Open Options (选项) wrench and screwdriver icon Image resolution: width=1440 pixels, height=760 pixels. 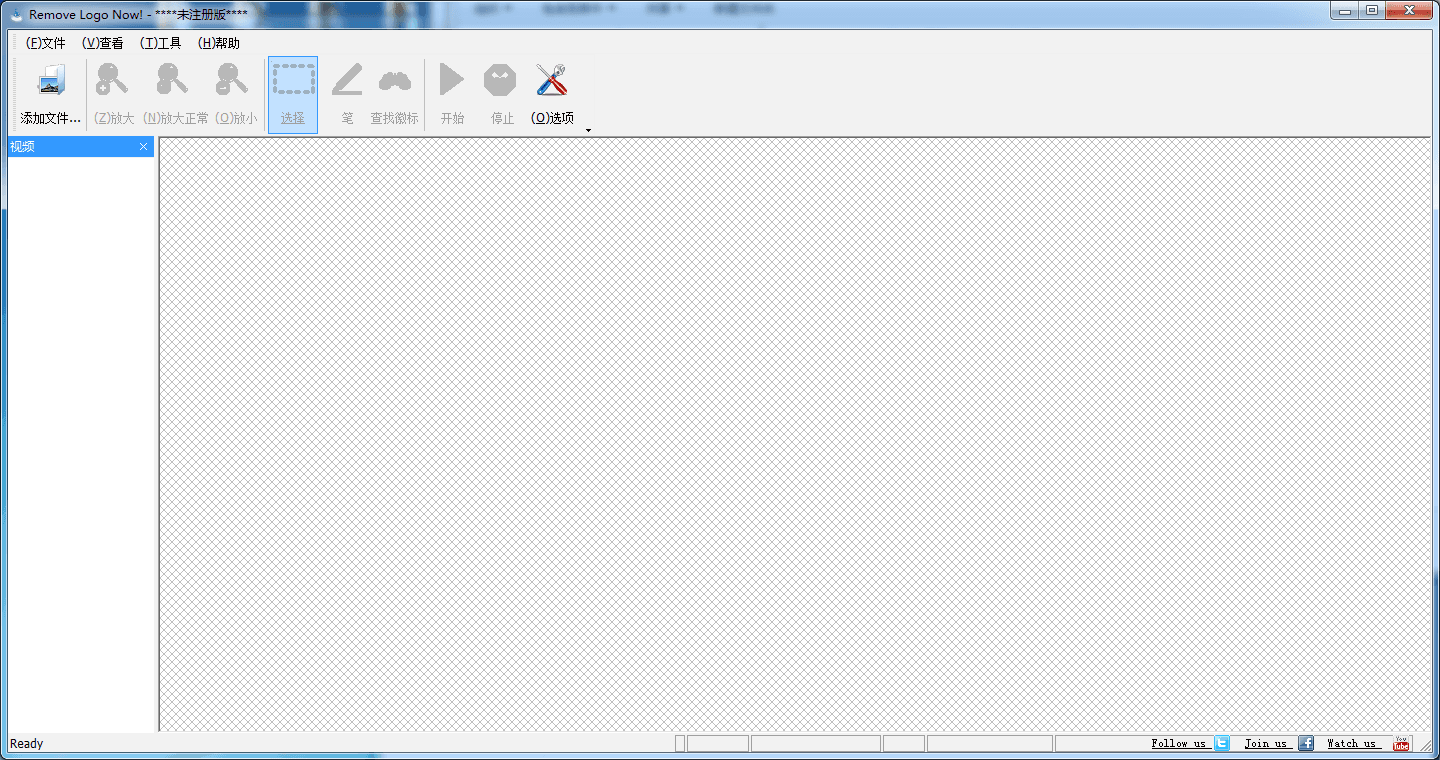click(x=552, y=80)
